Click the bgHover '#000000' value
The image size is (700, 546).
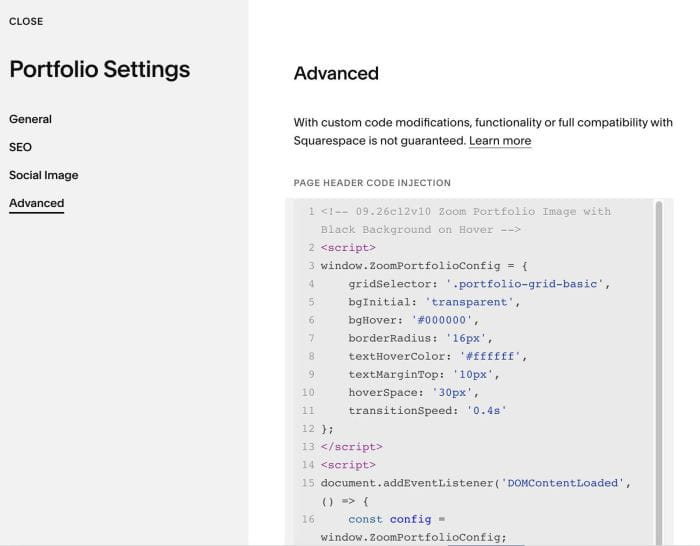coord(442,320)
